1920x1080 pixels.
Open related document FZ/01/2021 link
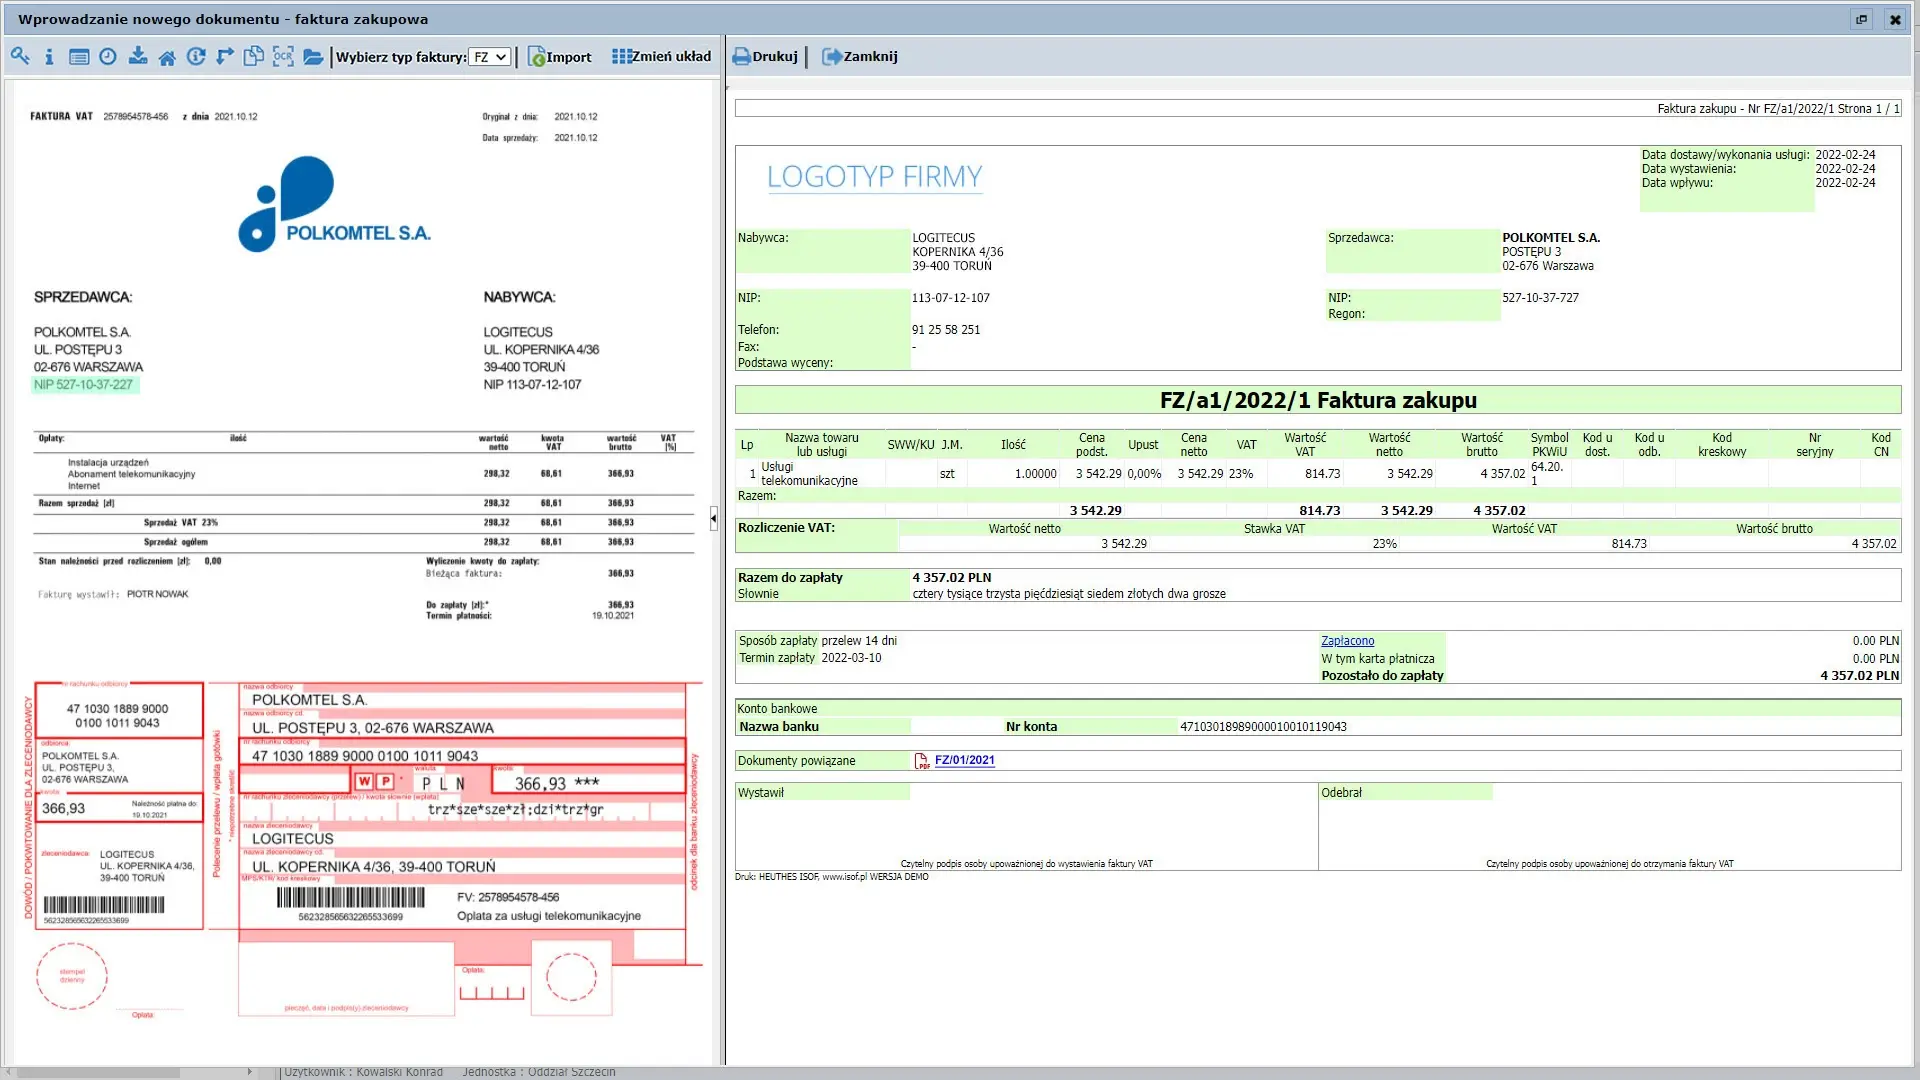[964, 760]
